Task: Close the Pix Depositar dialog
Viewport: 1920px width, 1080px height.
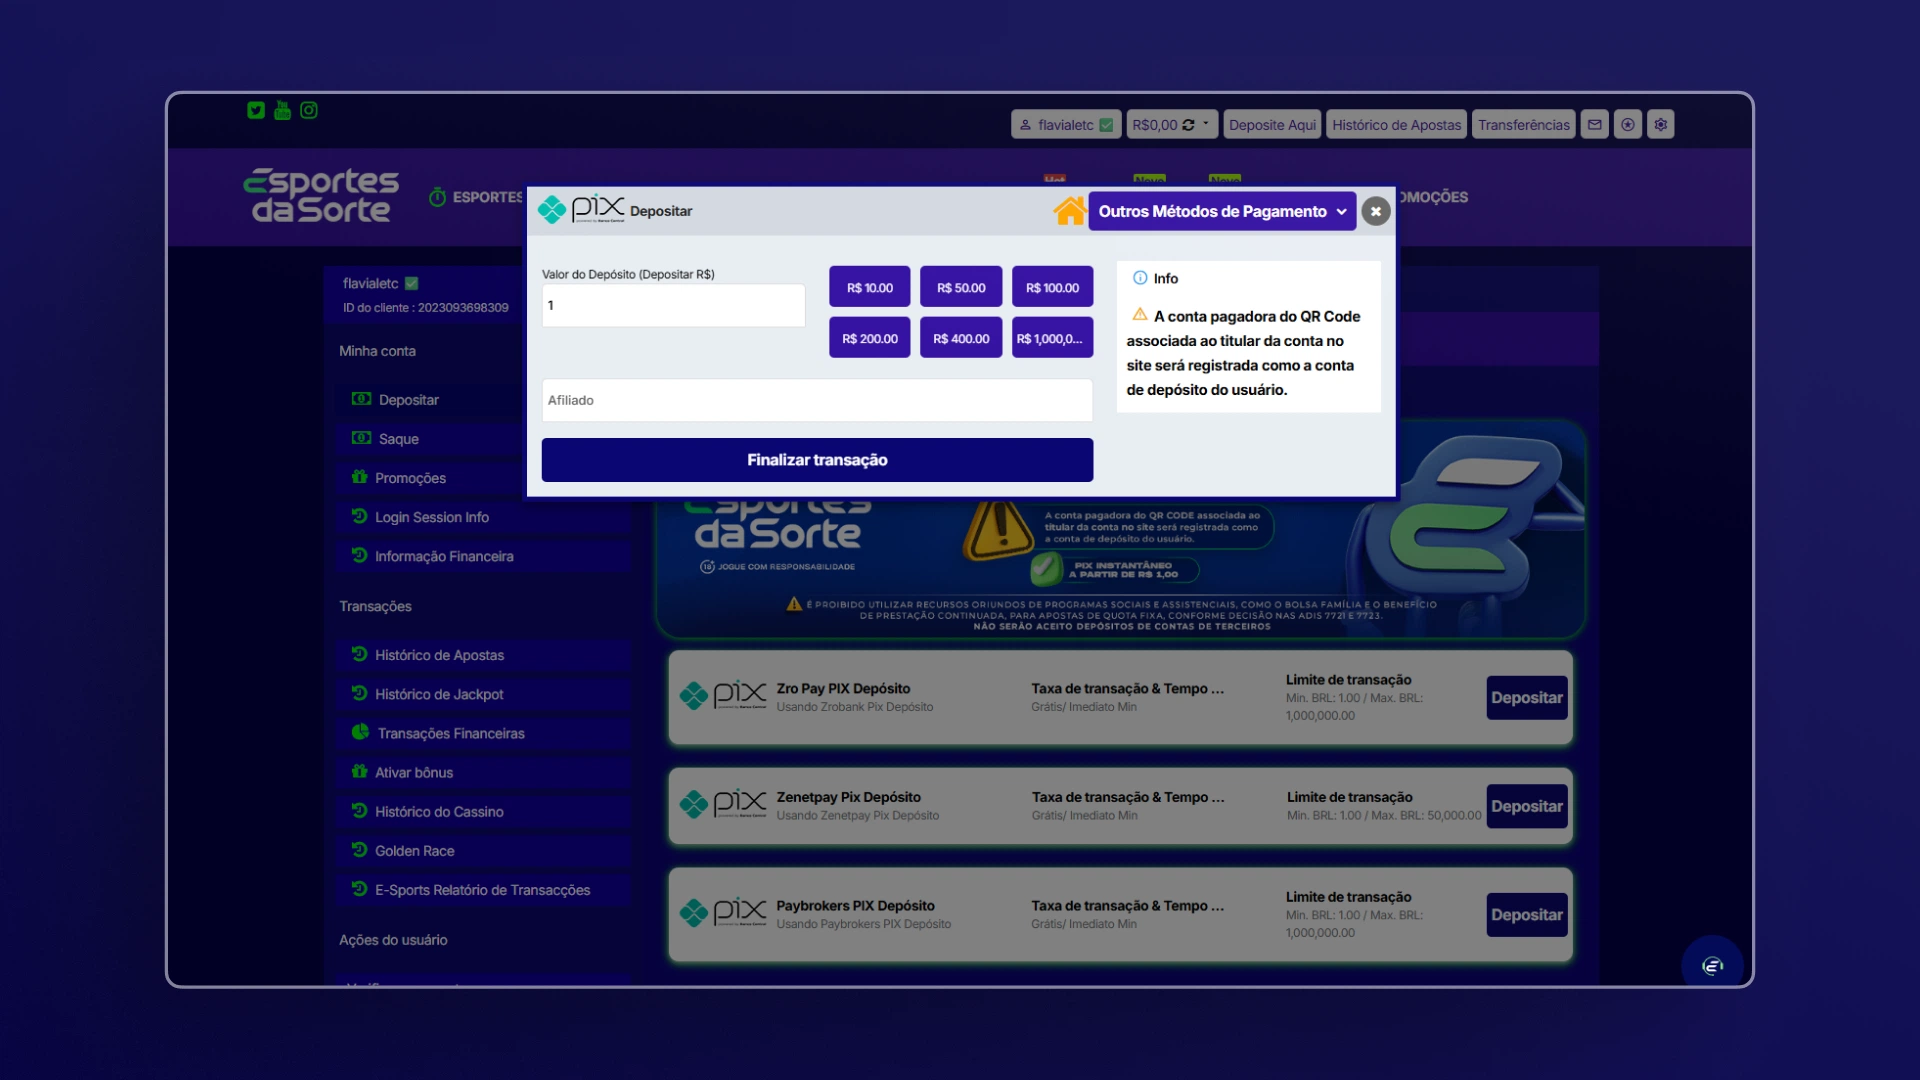Action: coord(1375,211)
